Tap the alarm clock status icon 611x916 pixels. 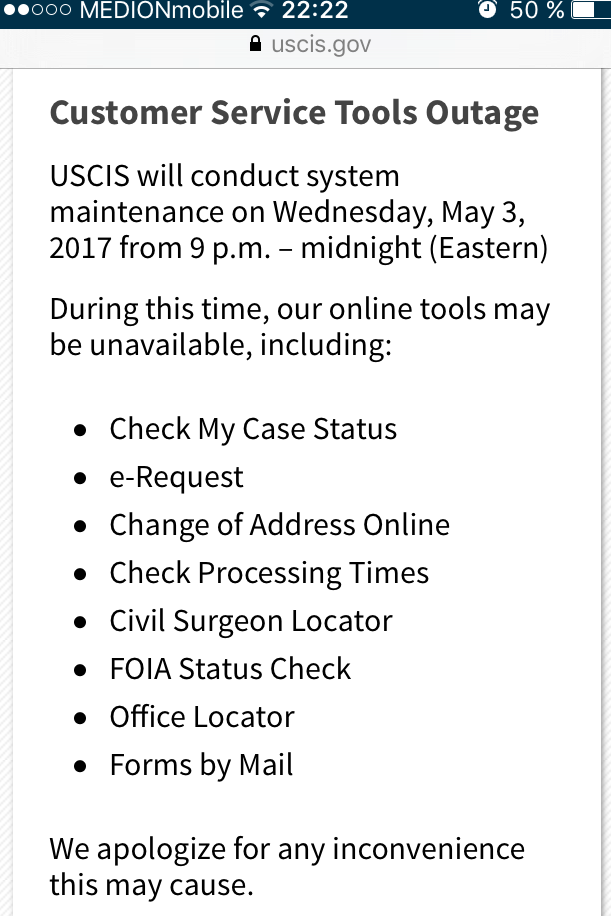point(487,9)
